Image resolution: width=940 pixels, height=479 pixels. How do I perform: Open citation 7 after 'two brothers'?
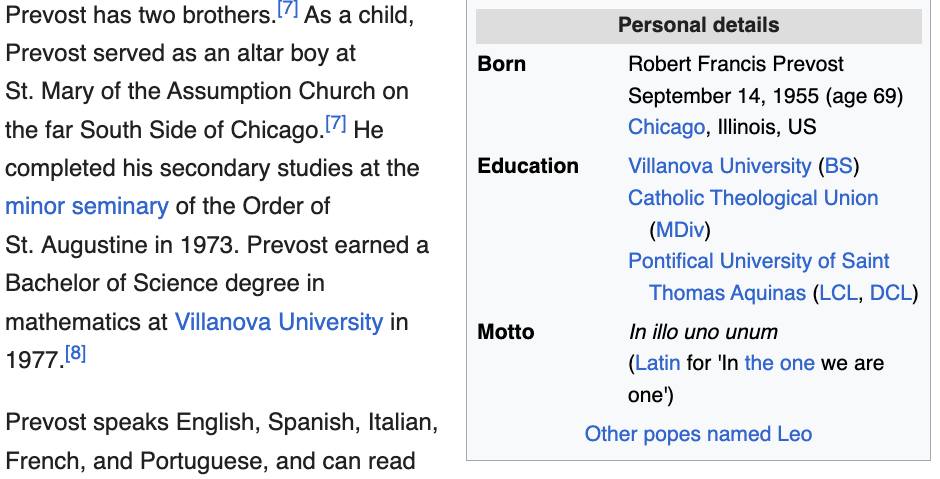[x=289, y=11]
